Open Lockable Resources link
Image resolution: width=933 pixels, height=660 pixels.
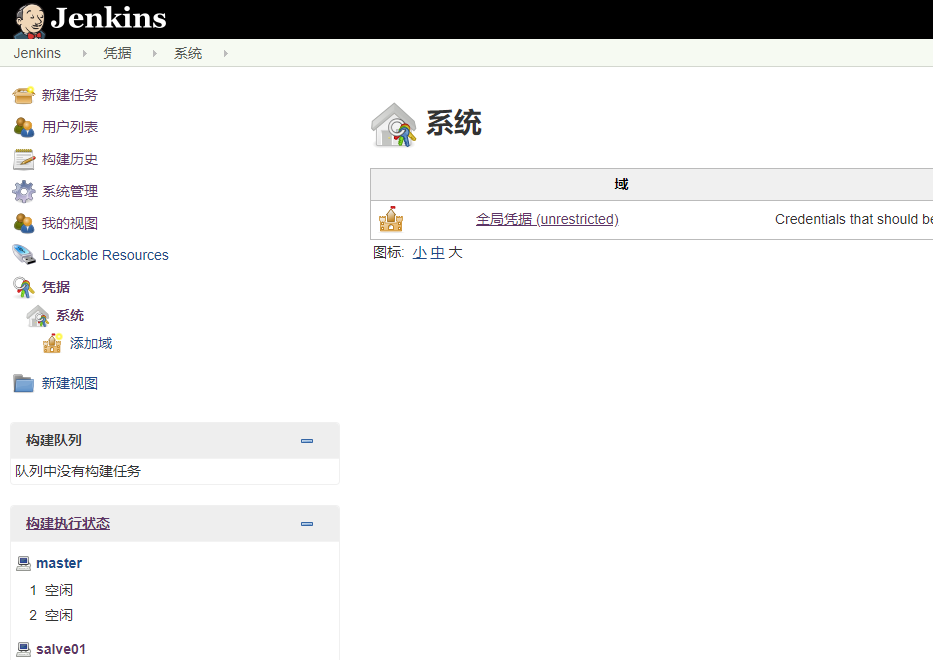105,255
